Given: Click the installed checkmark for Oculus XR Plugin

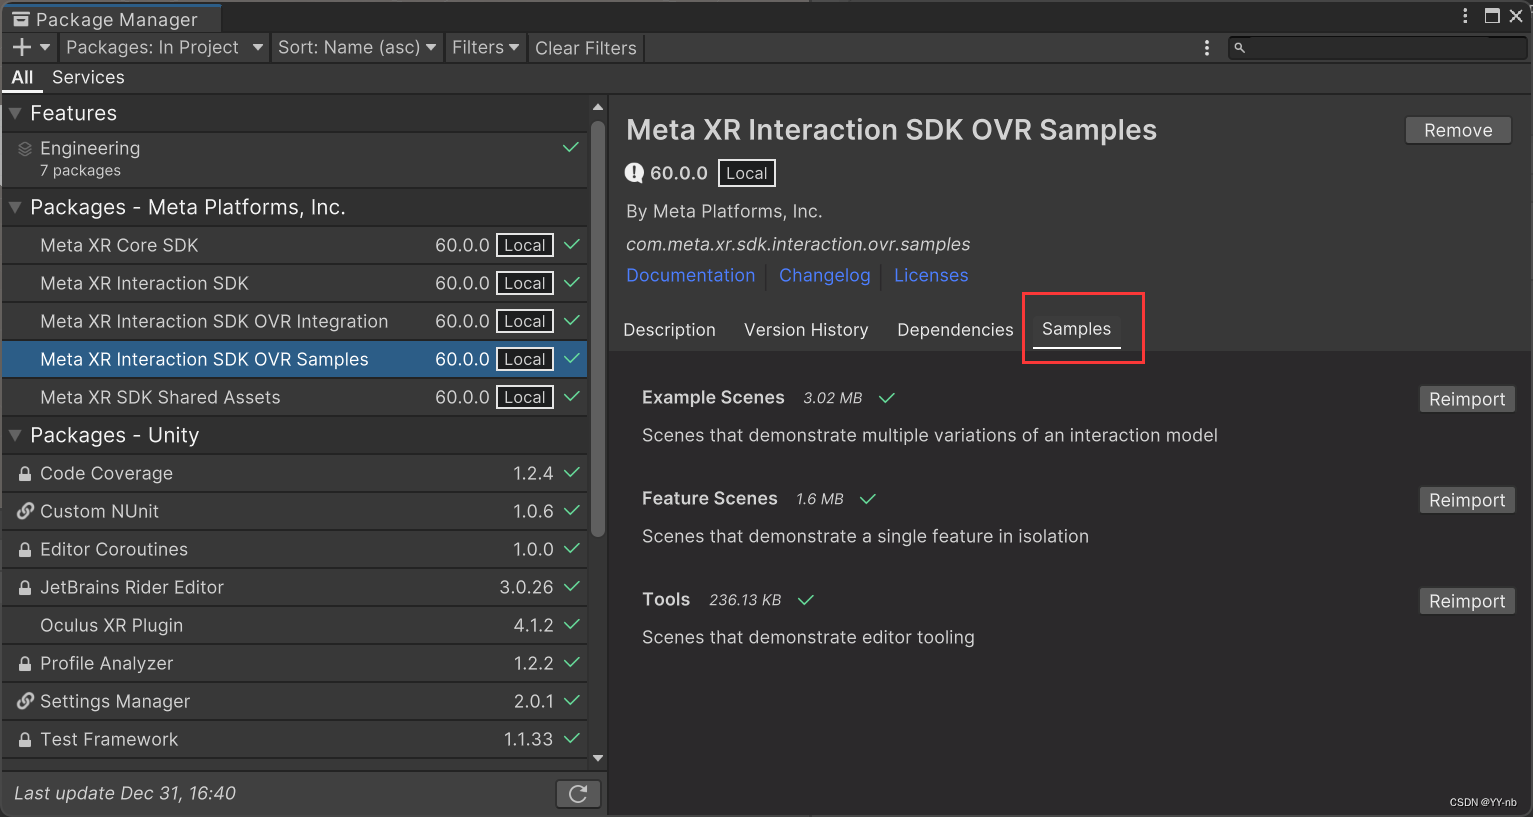Looking at the screenshot, I should click(x=572, y=624).
